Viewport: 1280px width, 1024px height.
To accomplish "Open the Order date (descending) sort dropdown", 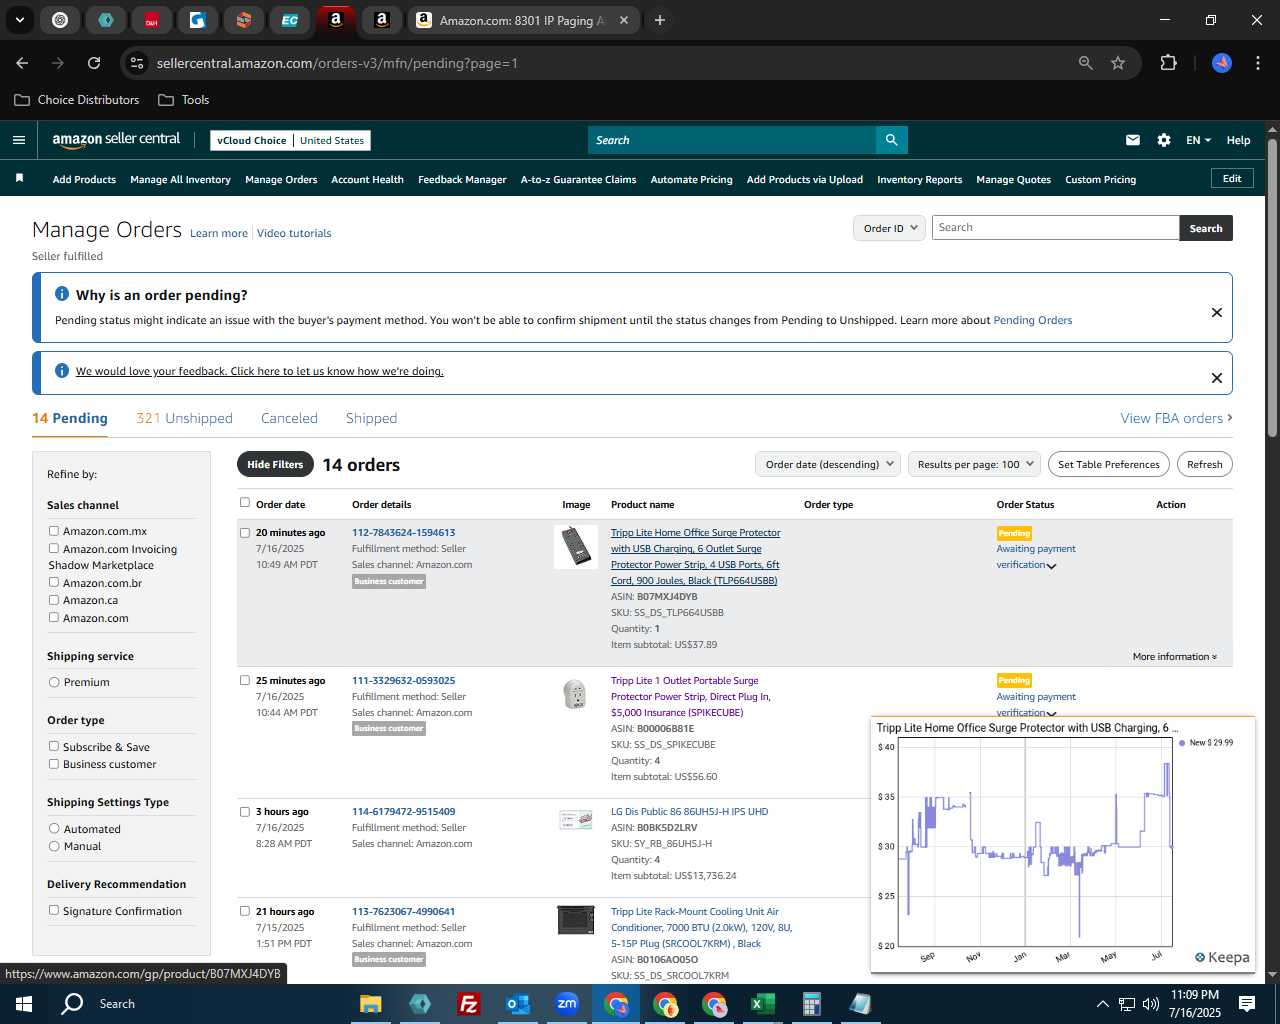I will [x=828, y=464].
